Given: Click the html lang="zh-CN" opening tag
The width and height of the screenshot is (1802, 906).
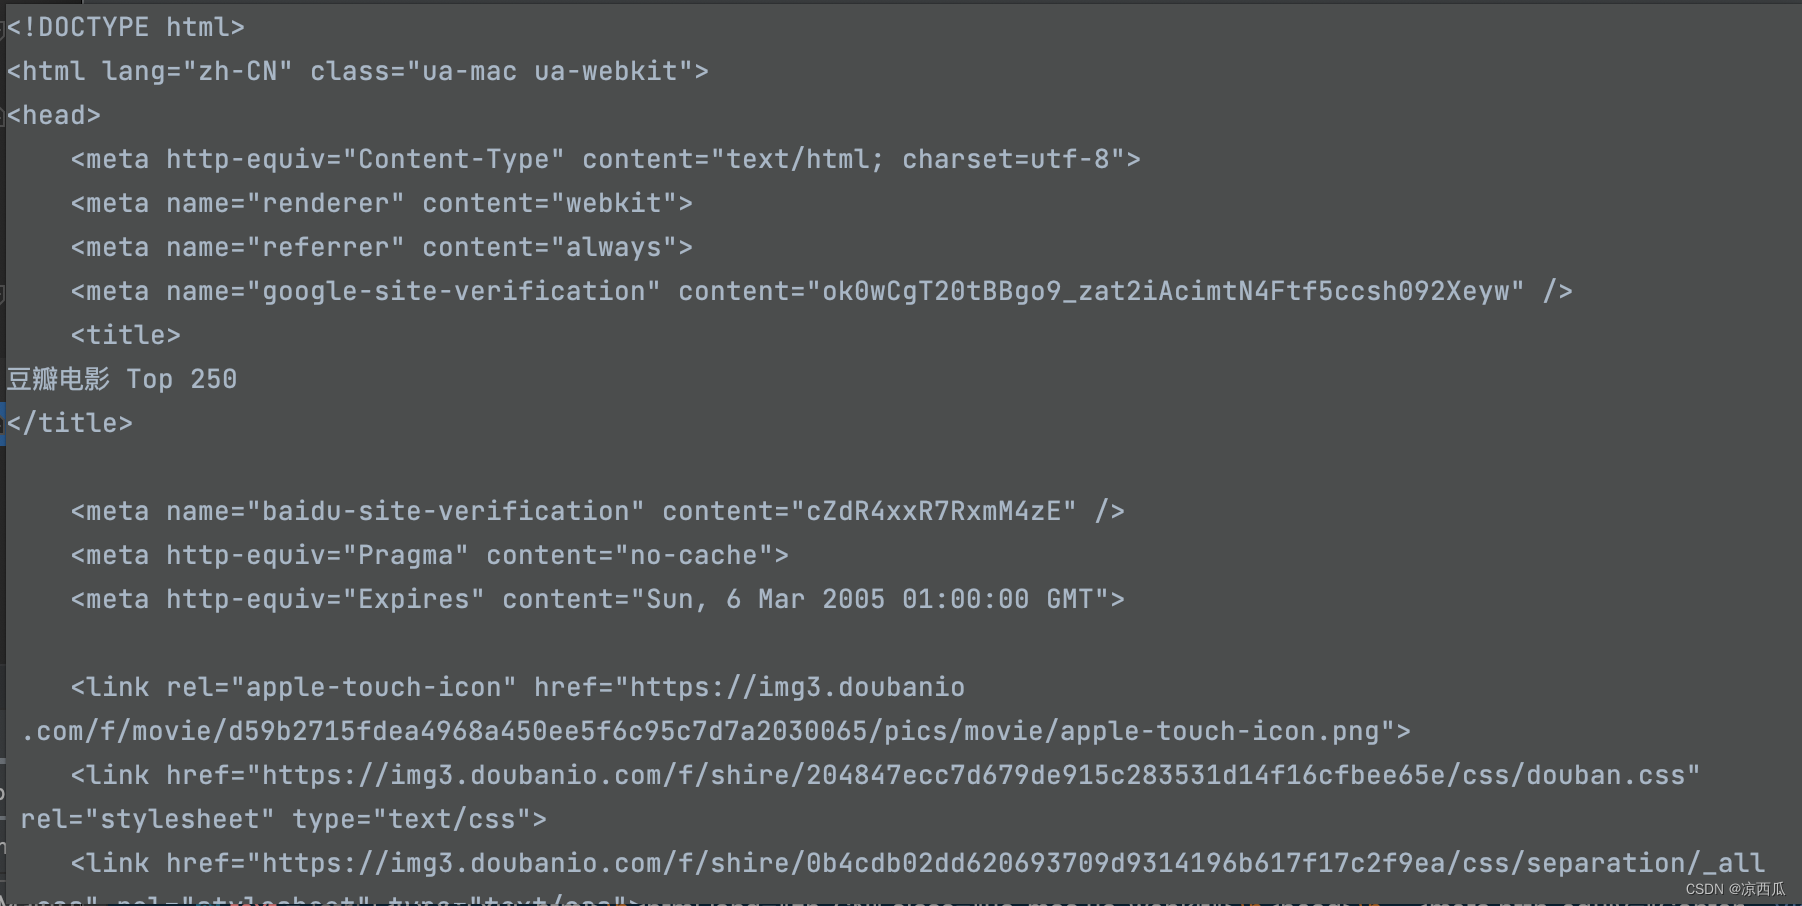Looking at the screenshot, I should pyautogui.click(x=357, y=71).
